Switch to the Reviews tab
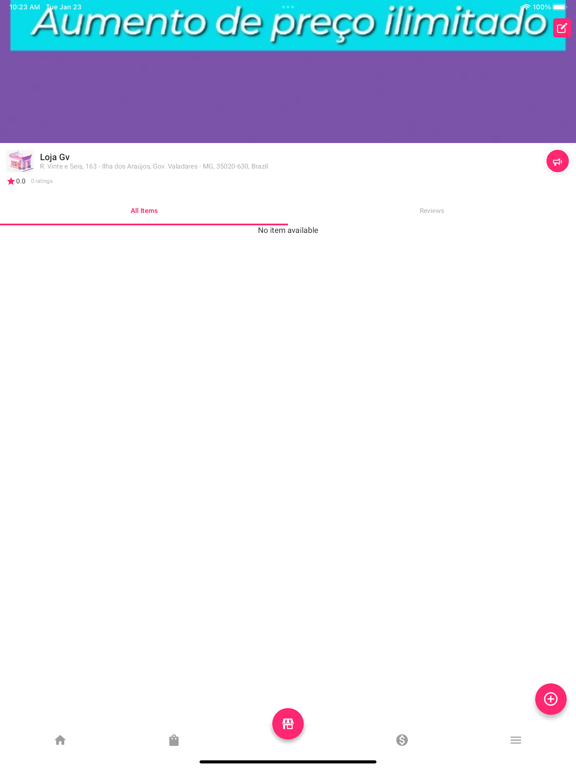 (432, 211)
